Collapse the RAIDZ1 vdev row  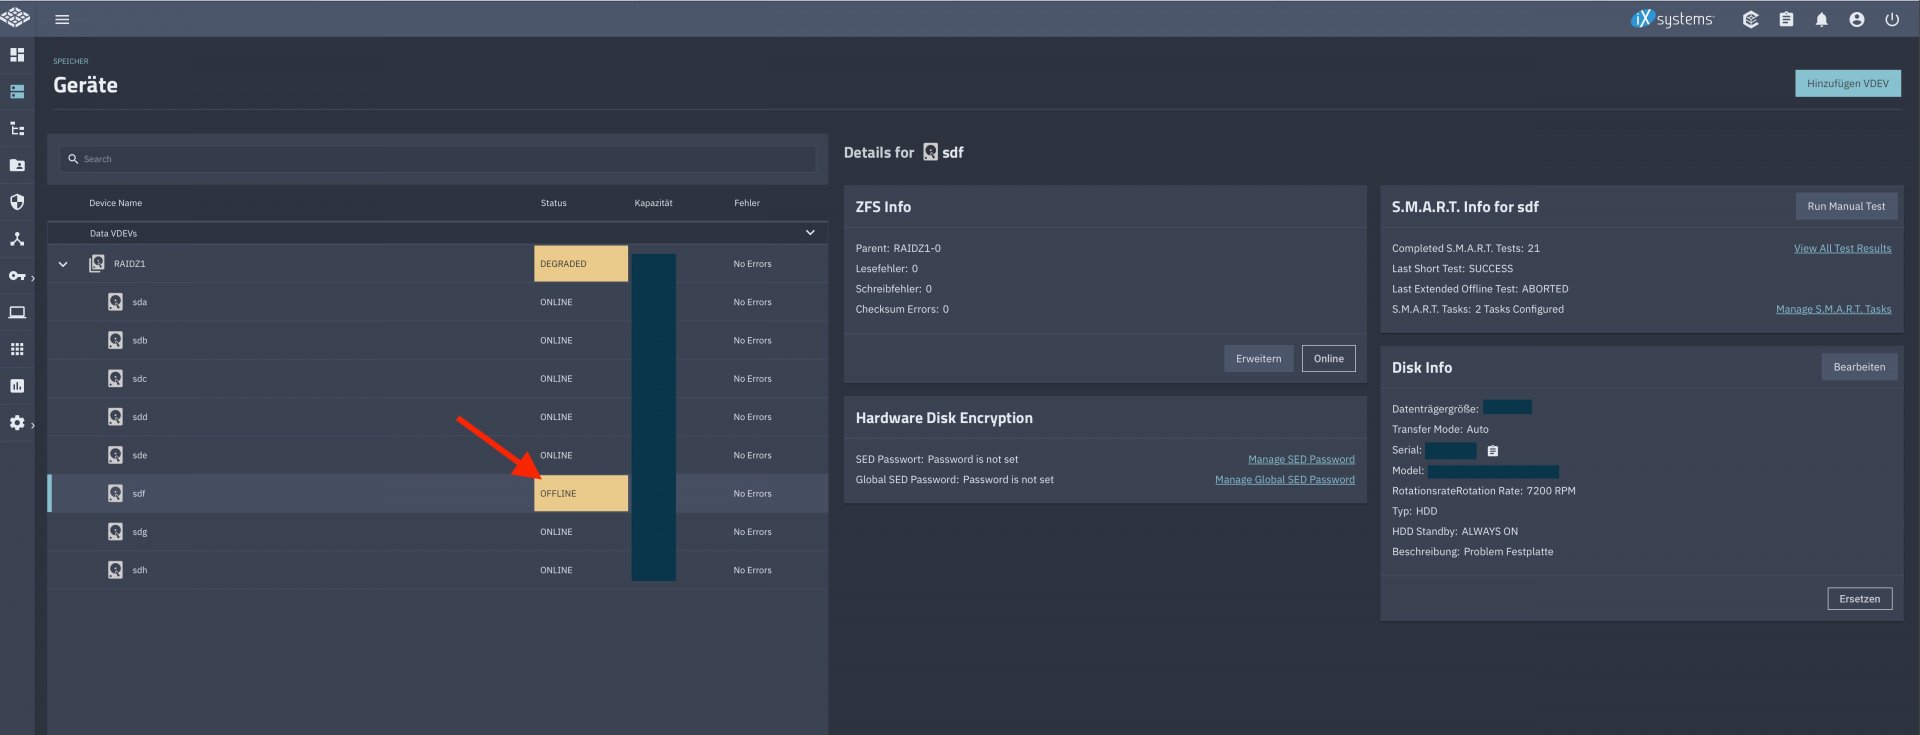[x=63, y=264]
